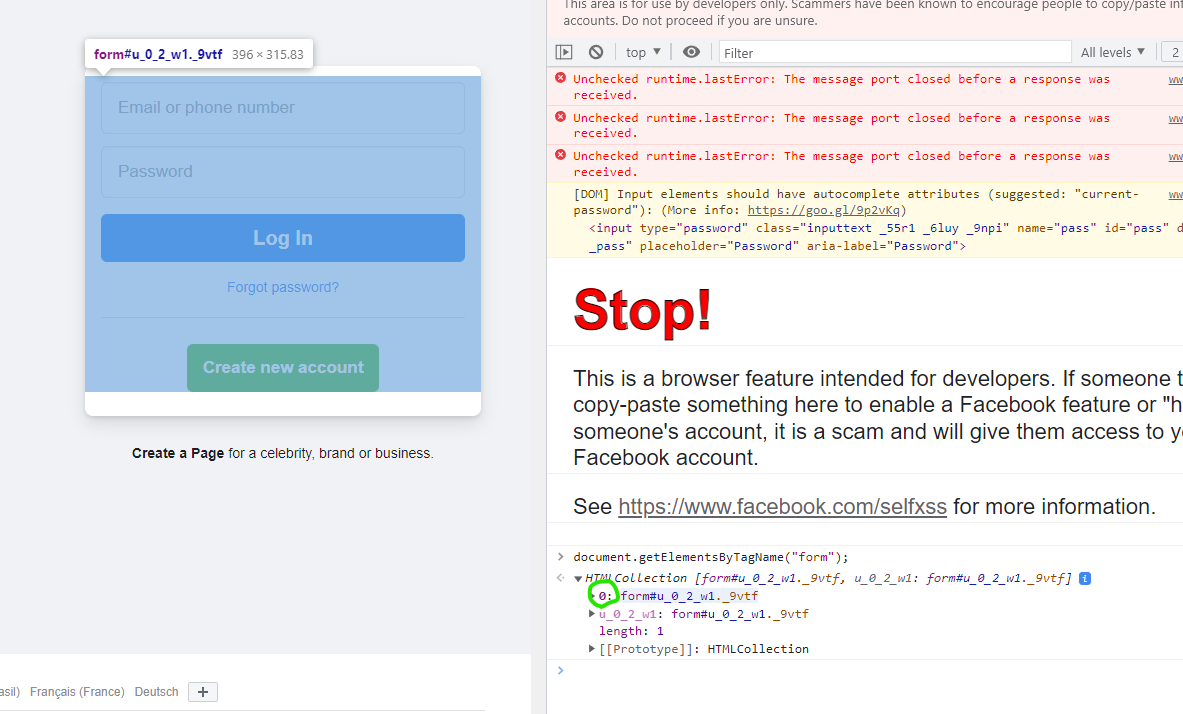1183x714 pixels.
Task: Open the facebook.com/selfxss link
Action: (782, 506)
